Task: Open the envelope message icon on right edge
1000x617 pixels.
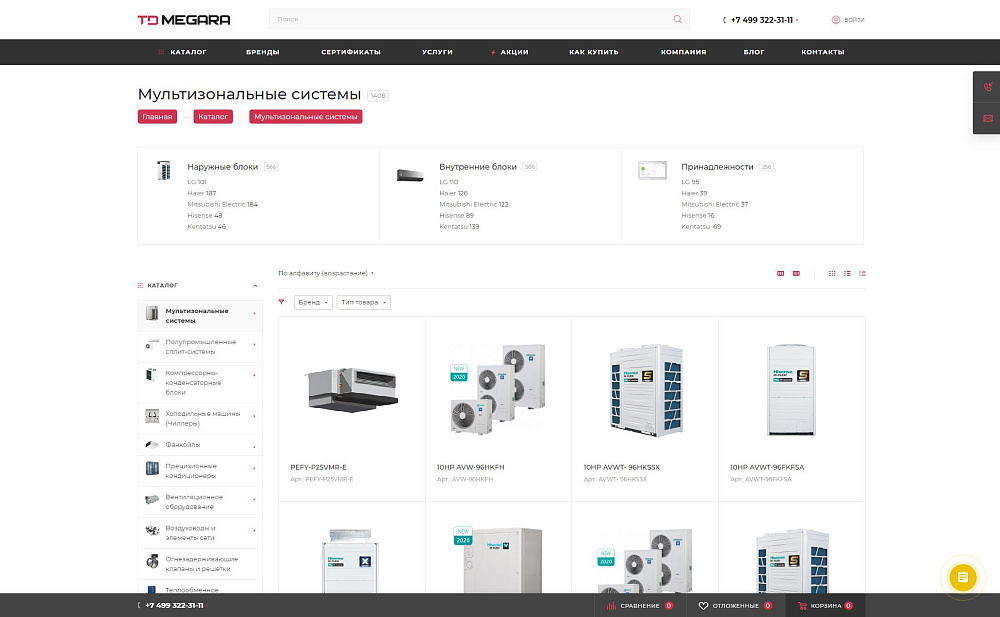Action: 987,118
